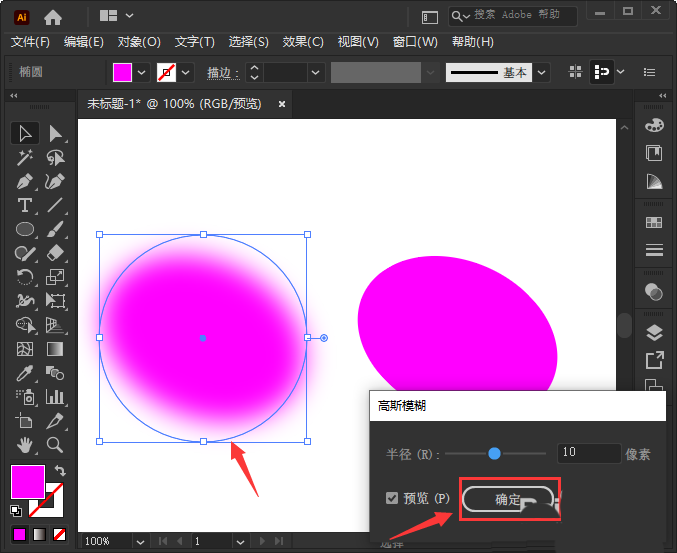
Task: Toggle the 预览 (Preview) checkbox
Action: pos(392,499)
